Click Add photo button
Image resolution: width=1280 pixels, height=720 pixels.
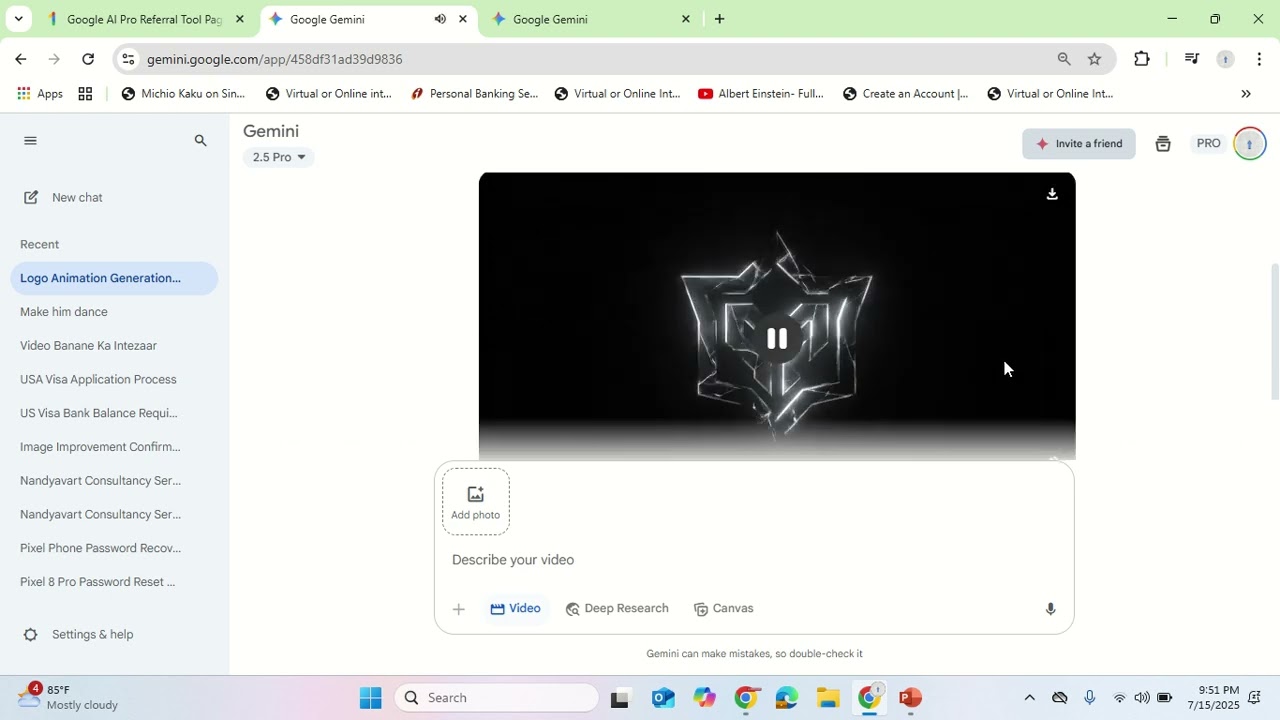pyautogui.click(x=476, y=502)
